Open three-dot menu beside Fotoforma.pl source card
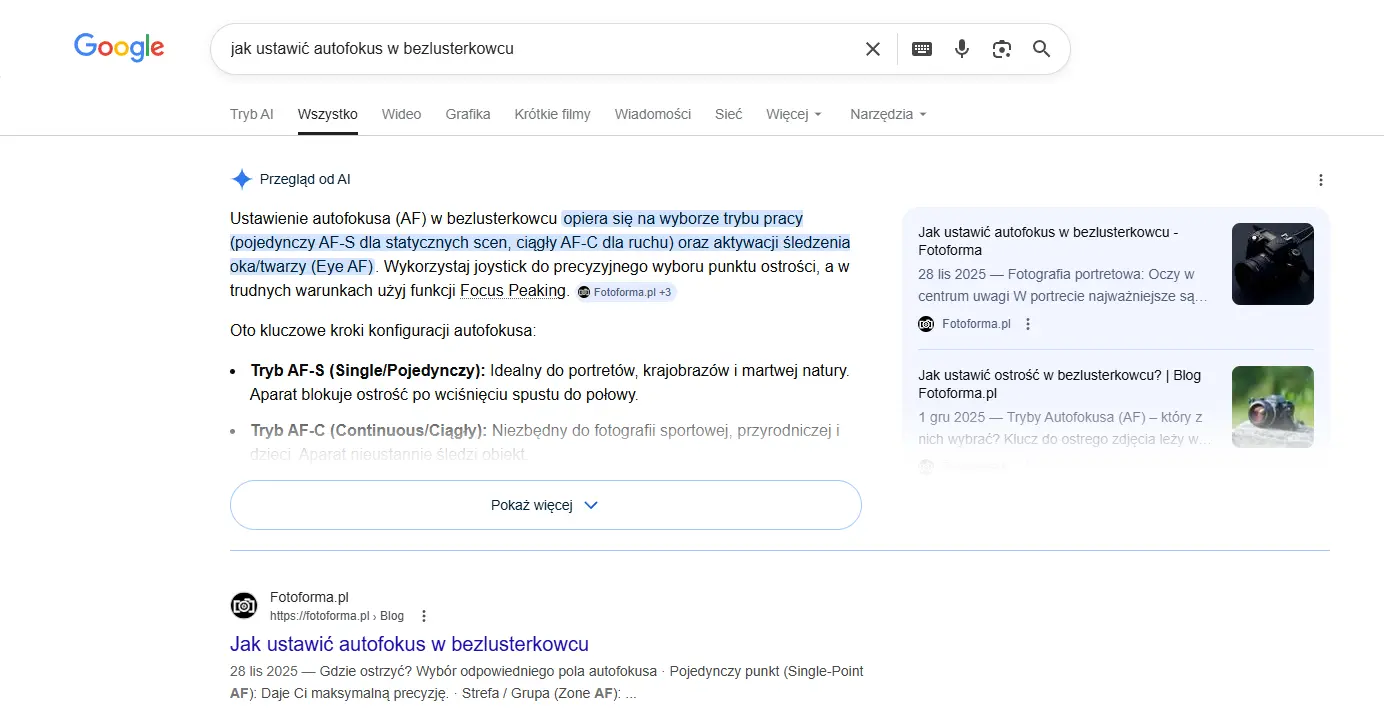This screenshot has height=728, width=1384. click(x=1028, y=324)
